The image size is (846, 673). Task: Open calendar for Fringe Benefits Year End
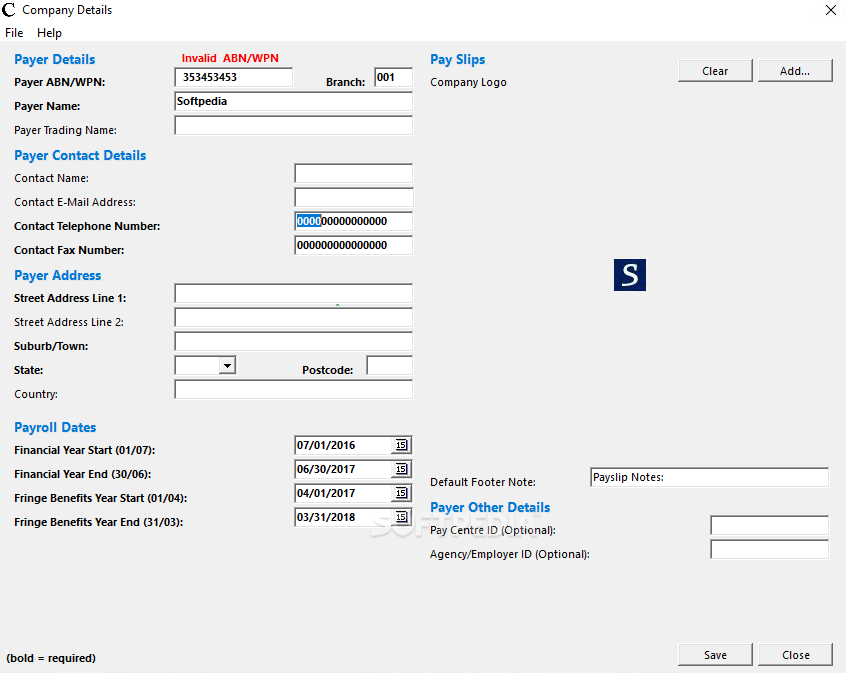pyautogui.click(x=401, y=517)
